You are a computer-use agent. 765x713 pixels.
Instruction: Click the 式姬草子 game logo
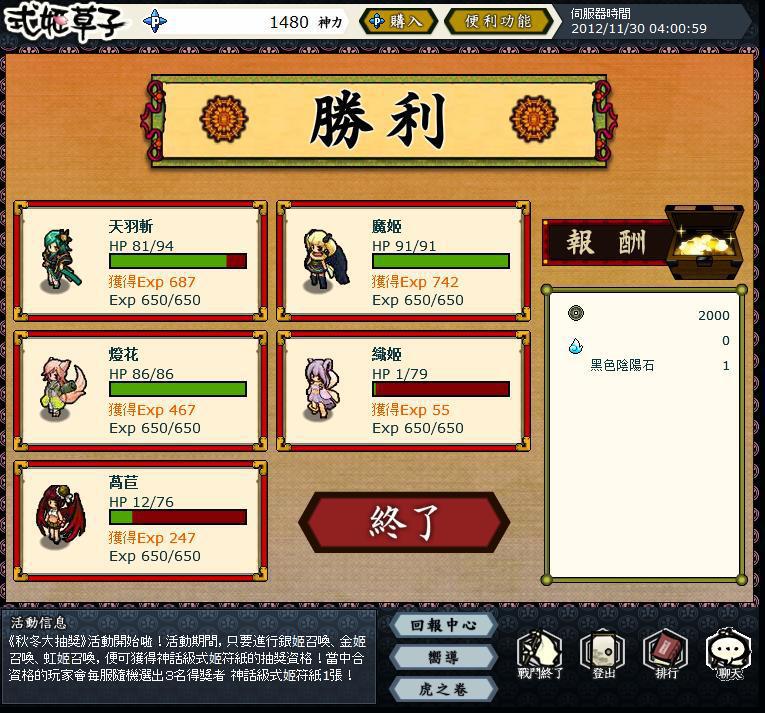click(x=62, y=21)
